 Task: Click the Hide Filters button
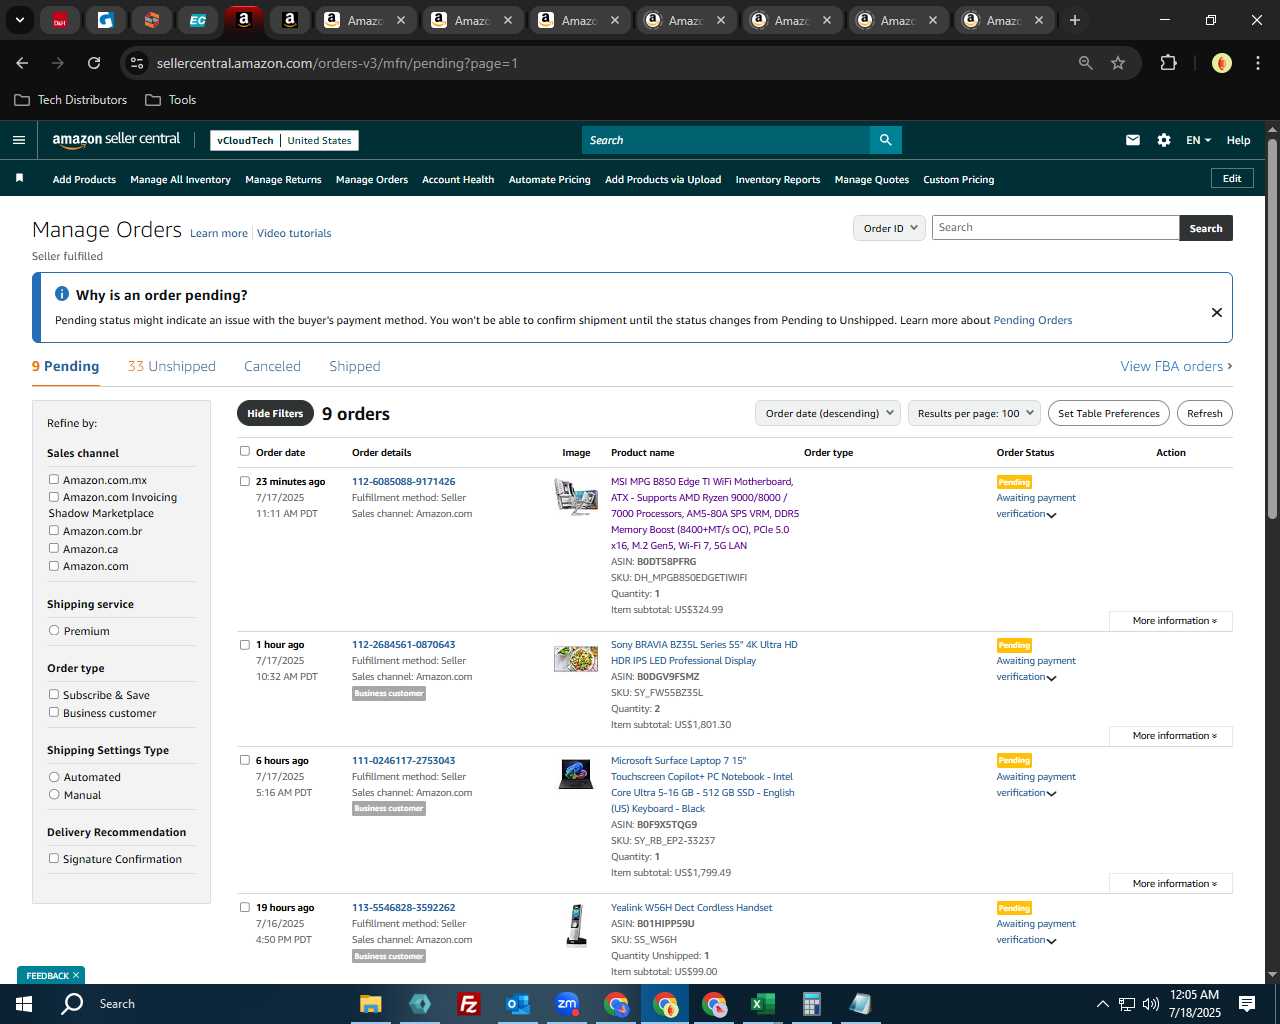[x=275, y=413]
